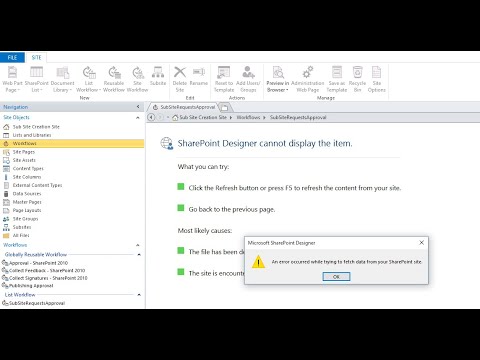Image resolution: width=480 pixels, height=360 pixels.
Task: Create a new Document Library
Action: tap(62, 79)
